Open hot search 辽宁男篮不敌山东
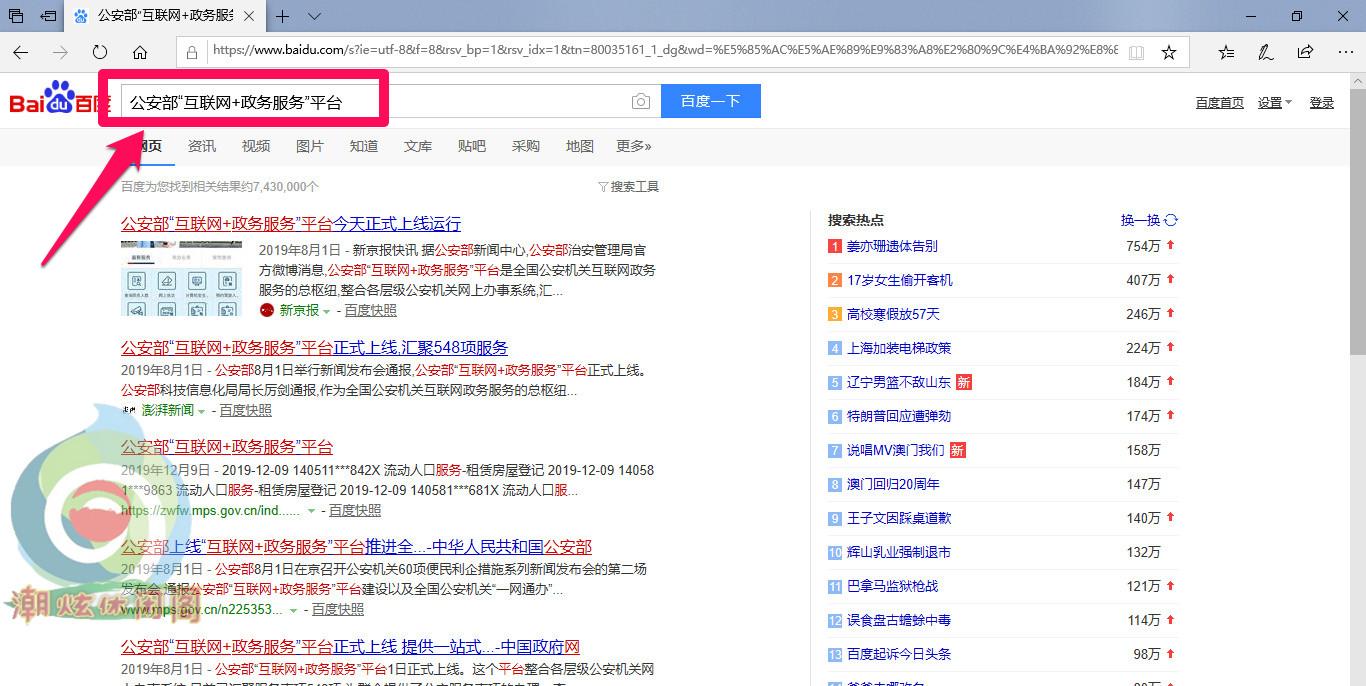Viewport: 1366px width, 686px height. pos(899,382)
